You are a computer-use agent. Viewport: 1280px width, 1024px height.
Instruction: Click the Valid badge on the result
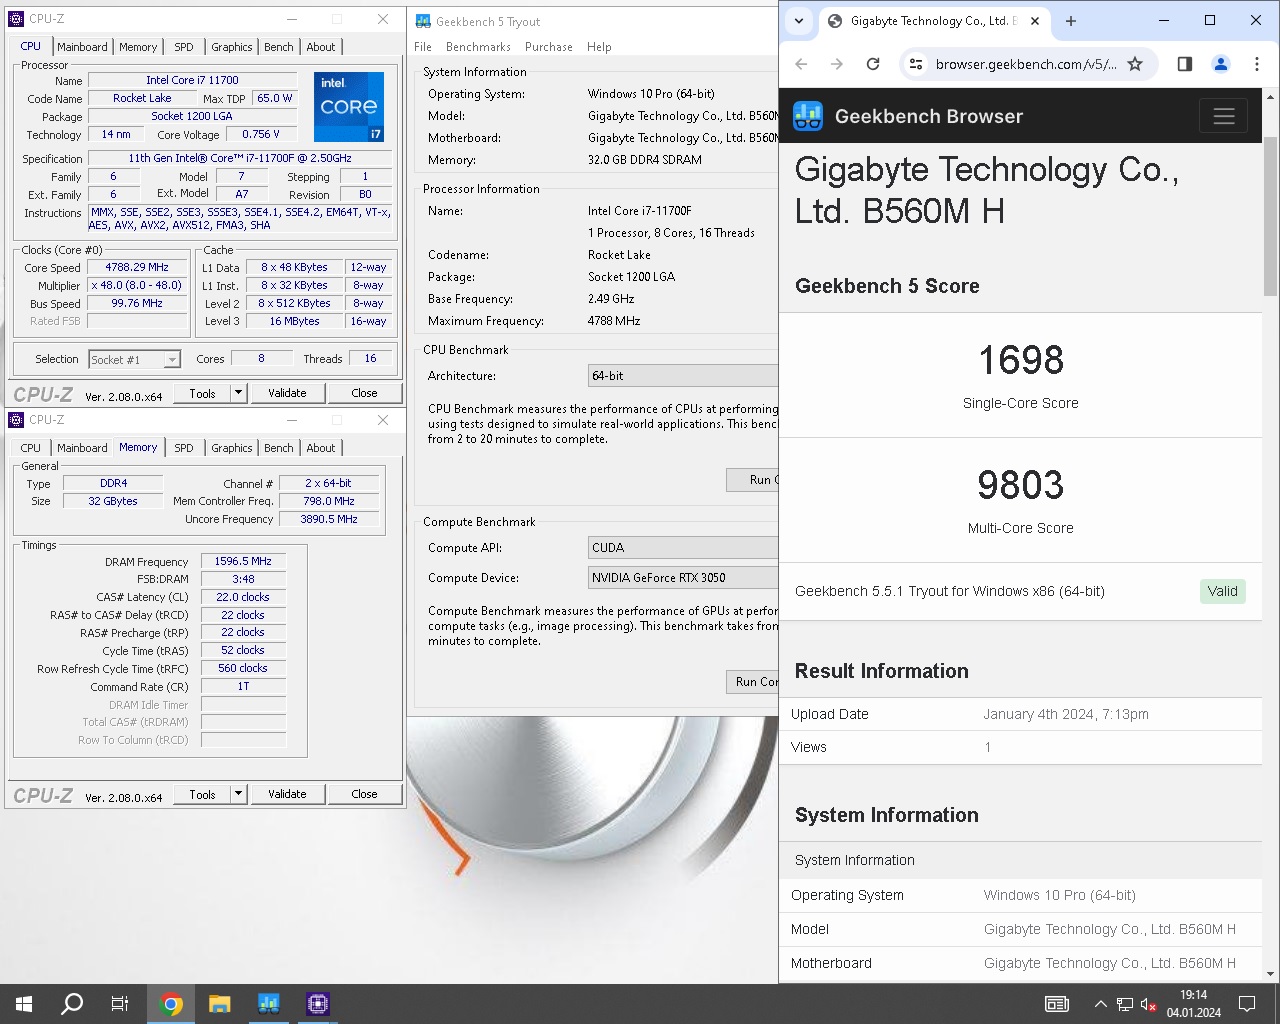[x=1222, y=591]
